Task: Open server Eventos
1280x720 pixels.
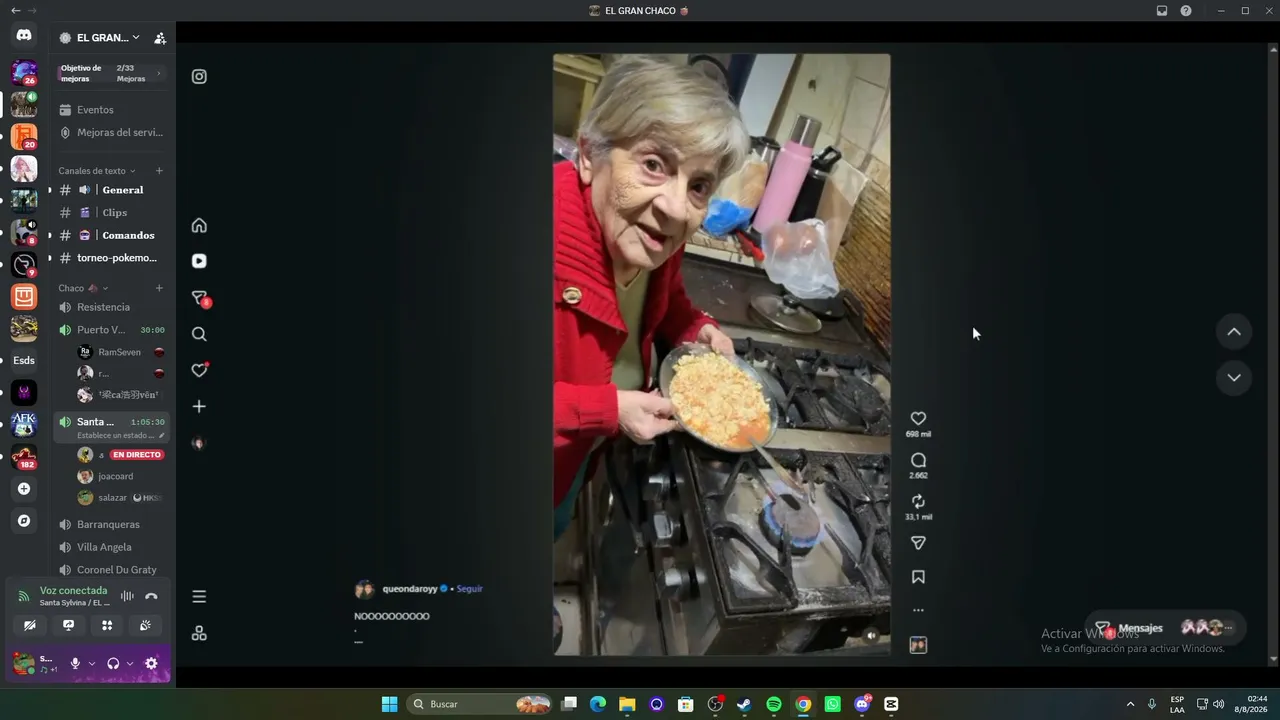Action: tap(111, 110)
